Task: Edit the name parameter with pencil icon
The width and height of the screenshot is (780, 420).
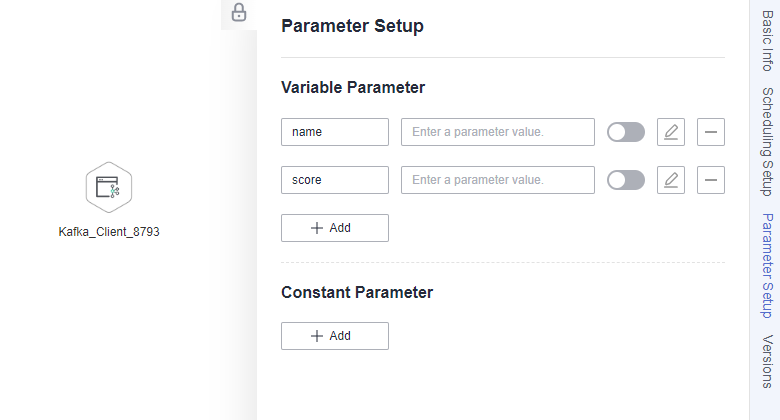Action: pos(671,132)
